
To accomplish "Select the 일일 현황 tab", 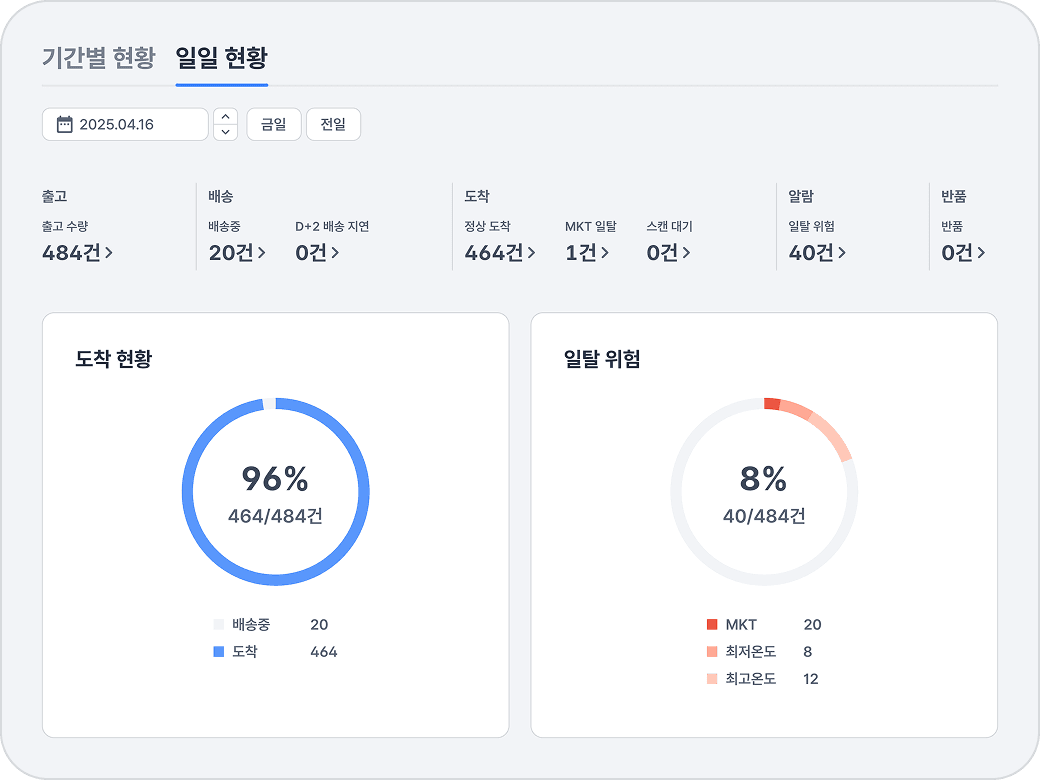I will 221,57.
